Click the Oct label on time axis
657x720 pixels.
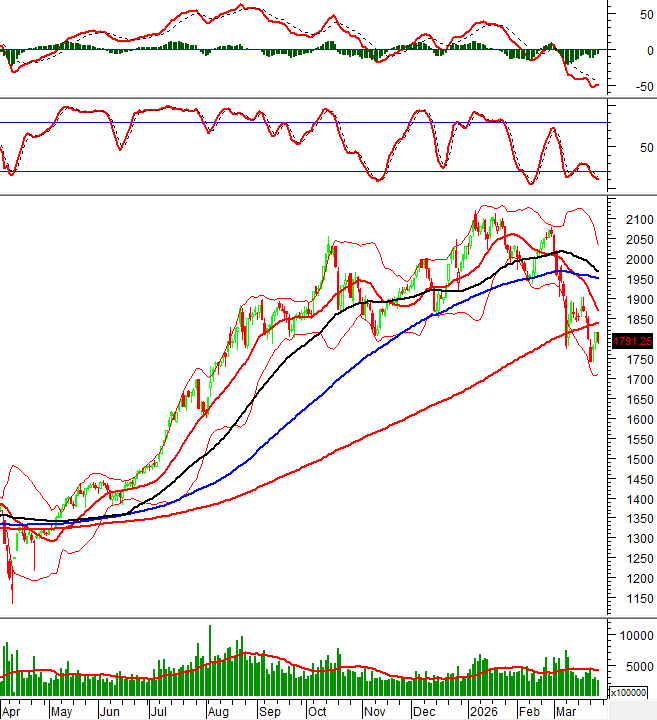point(317,712)
